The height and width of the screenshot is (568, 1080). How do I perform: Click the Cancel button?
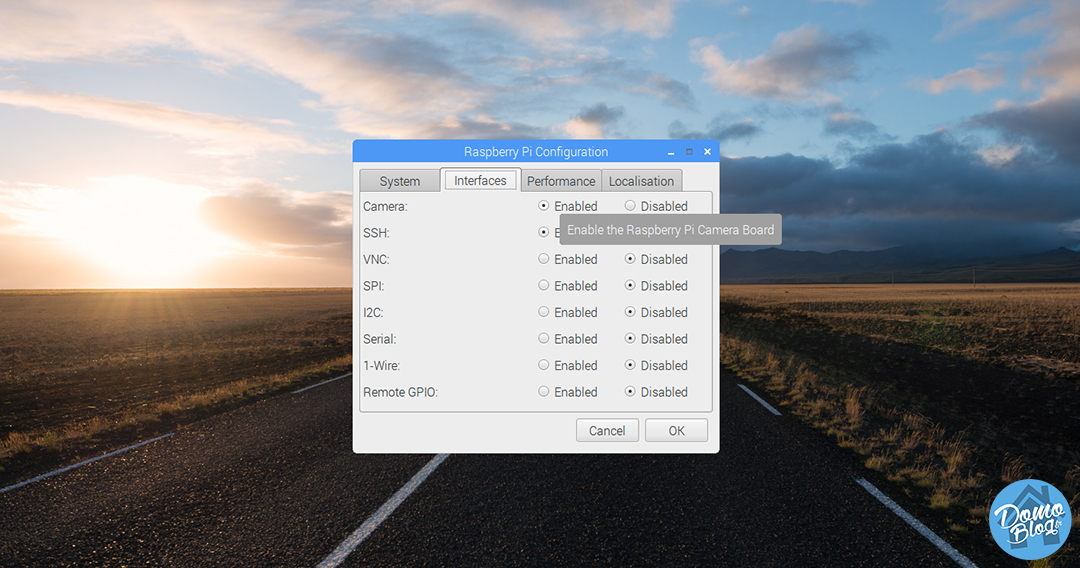(607, 430)
